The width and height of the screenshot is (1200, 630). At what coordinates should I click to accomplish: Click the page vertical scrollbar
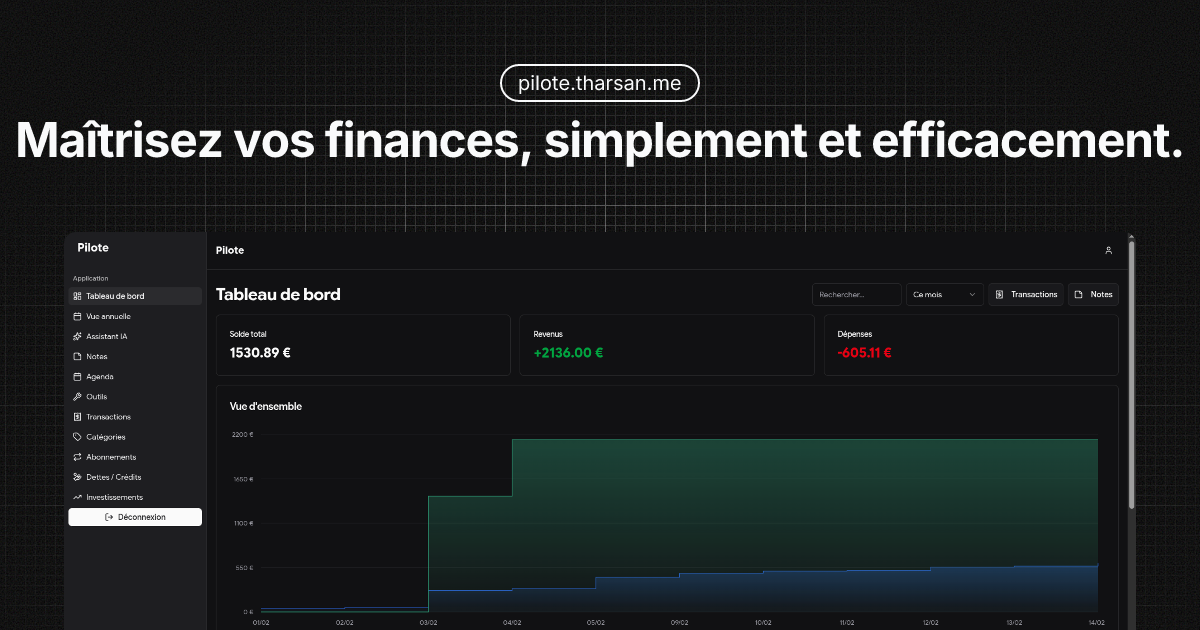click(1131, 380)
